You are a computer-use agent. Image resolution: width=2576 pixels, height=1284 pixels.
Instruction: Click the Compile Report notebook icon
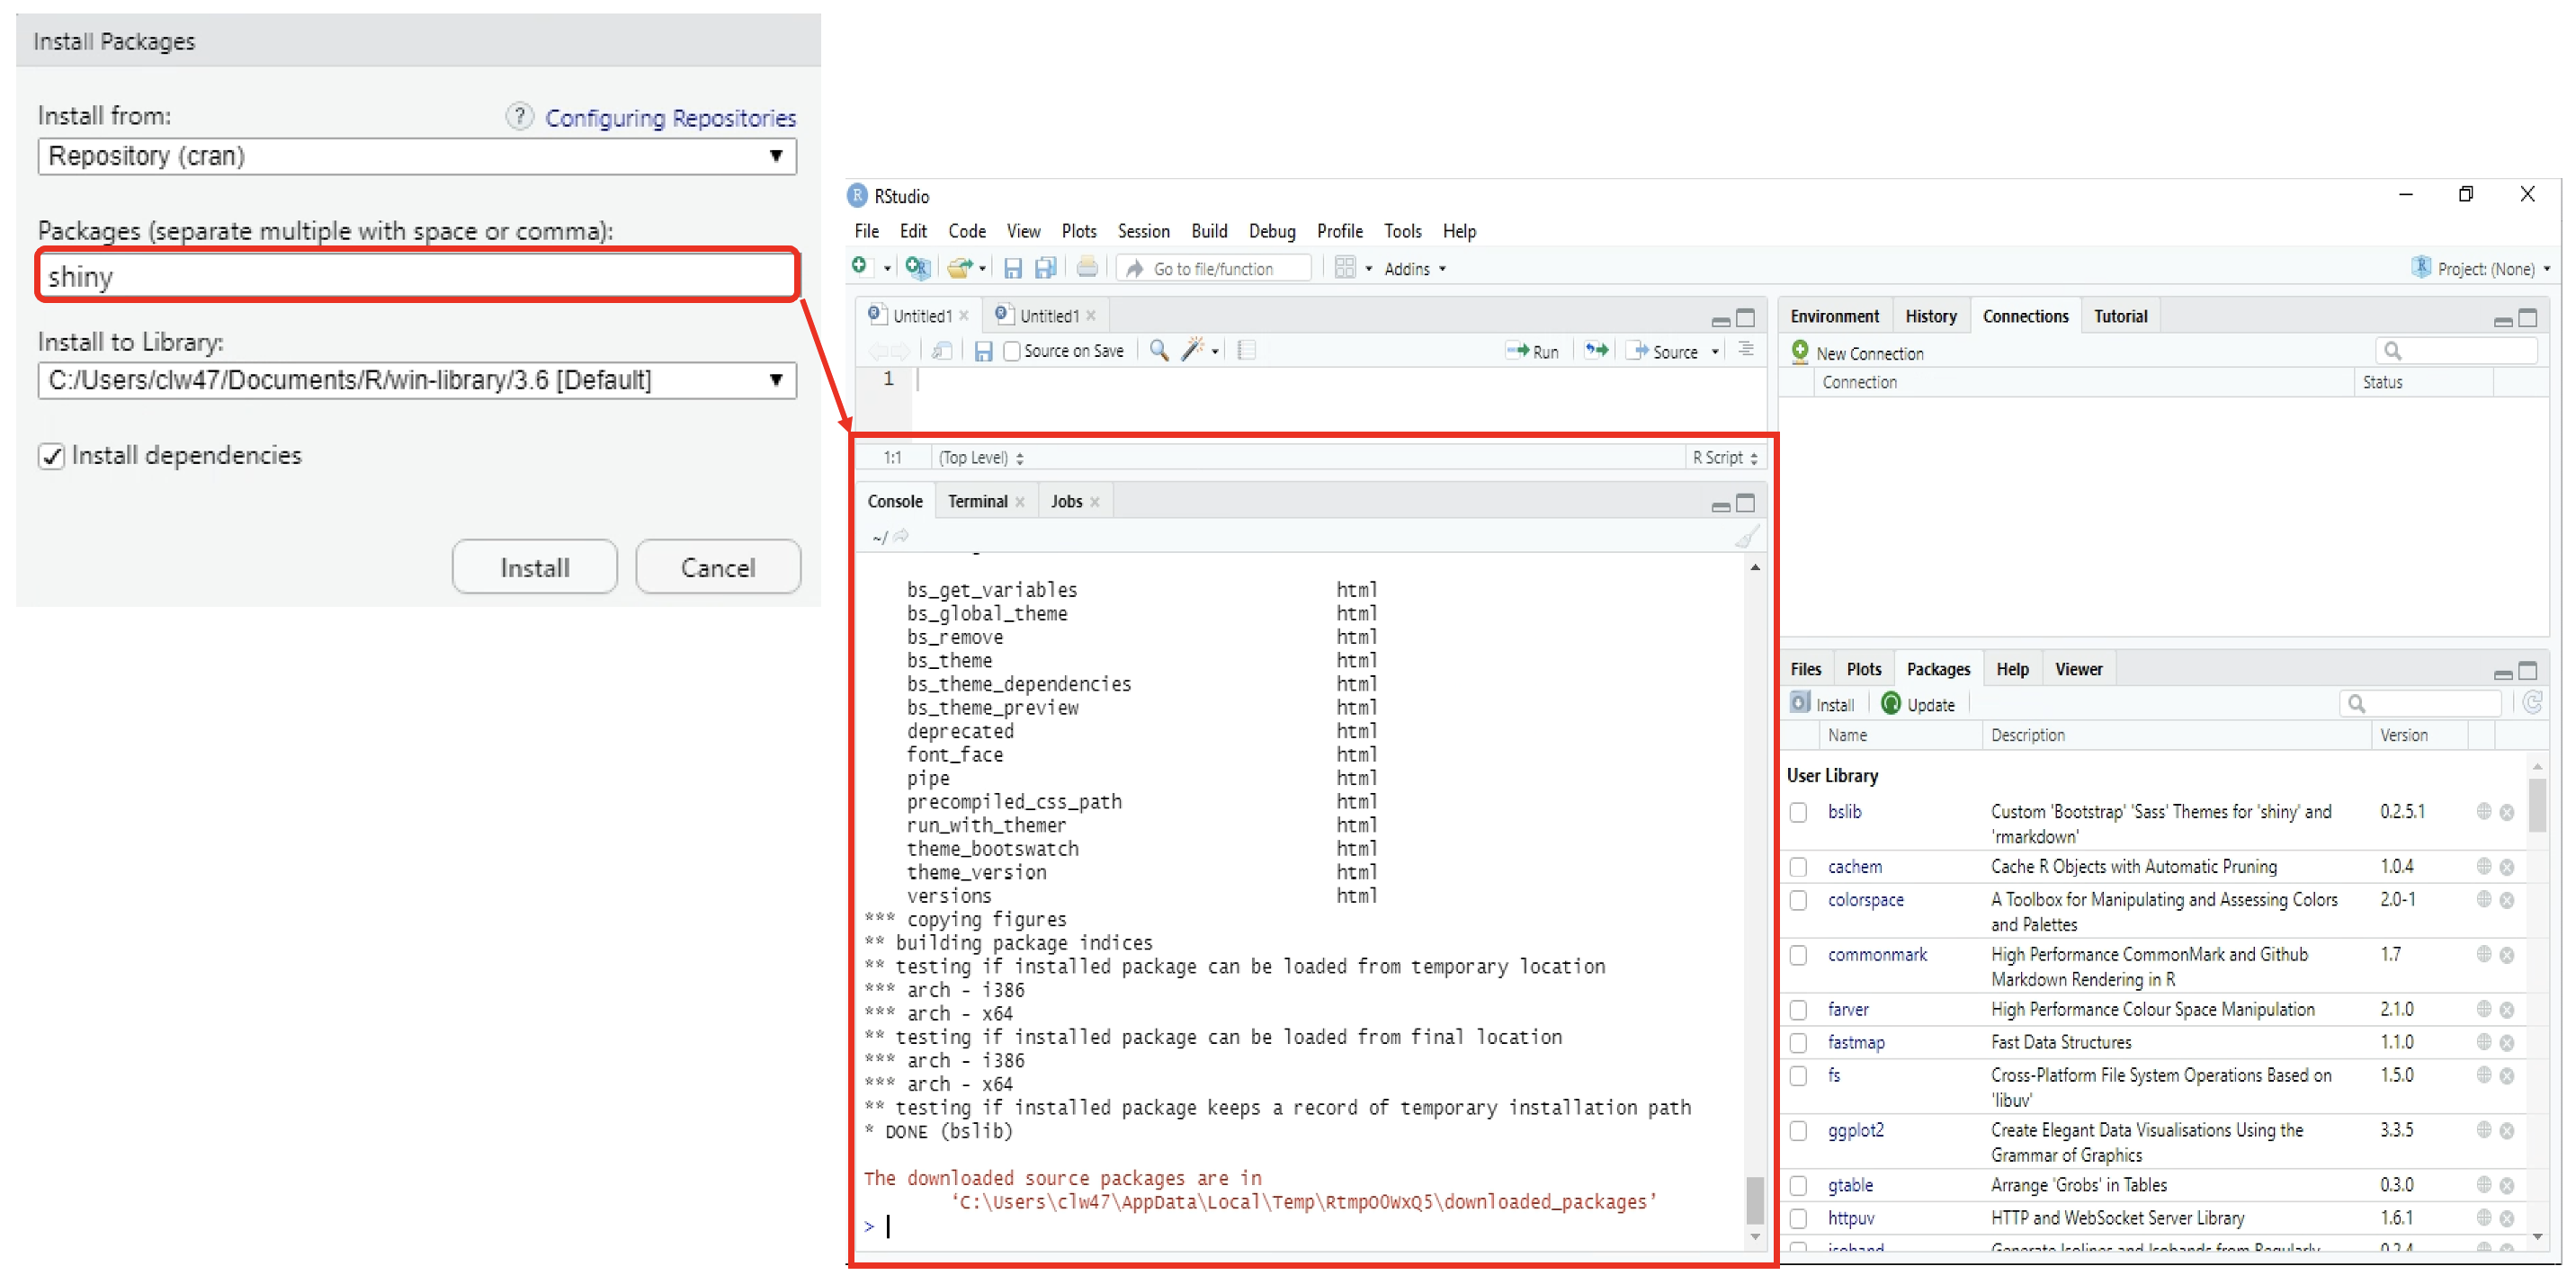point(1246,350)
